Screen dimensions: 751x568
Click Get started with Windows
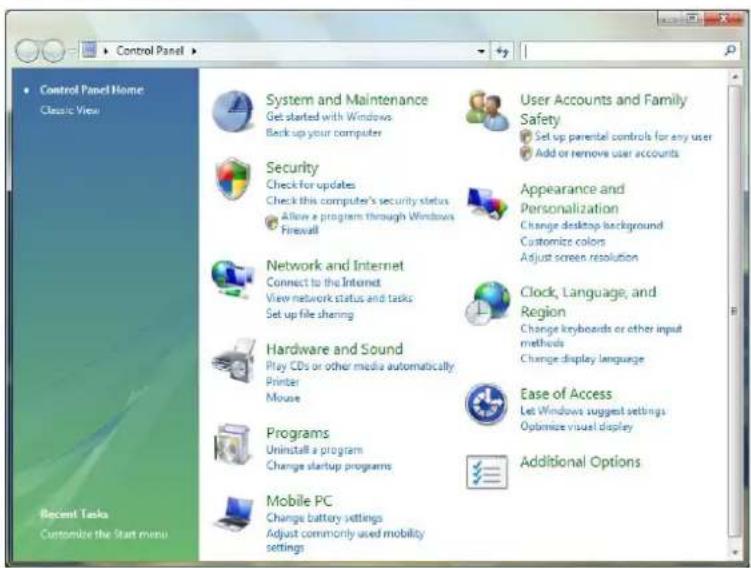coord(329,116)
